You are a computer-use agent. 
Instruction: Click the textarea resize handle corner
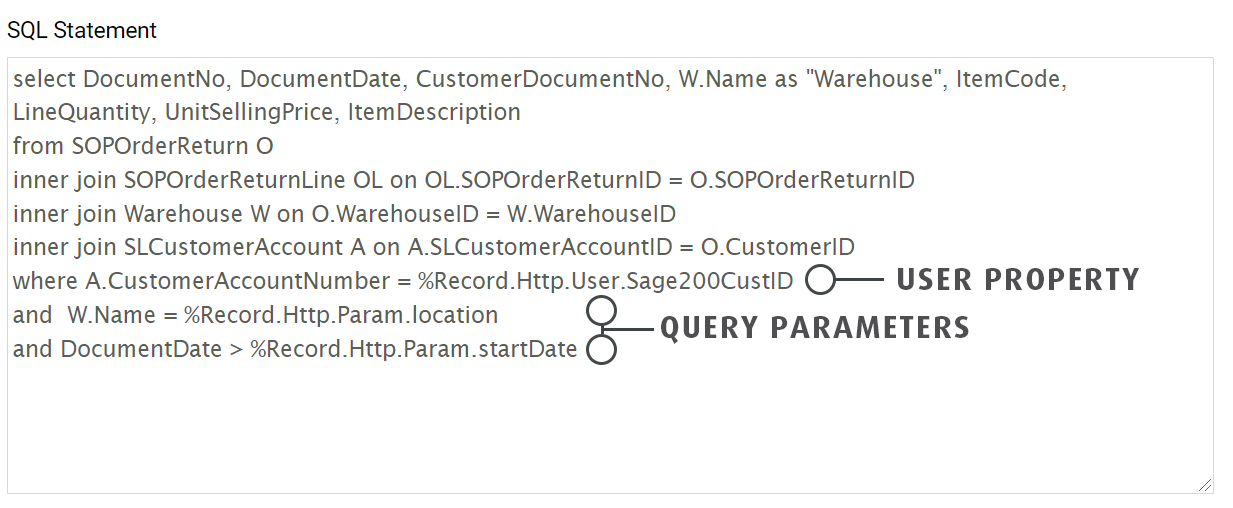click(1204, 484)
